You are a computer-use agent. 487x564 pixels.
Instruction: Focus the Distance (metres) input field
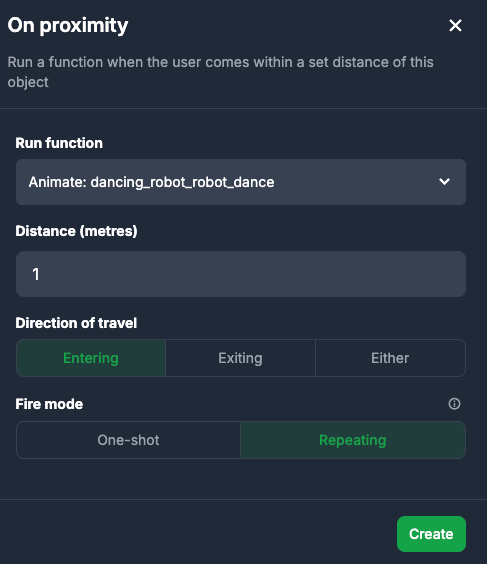tap(241, 274)
